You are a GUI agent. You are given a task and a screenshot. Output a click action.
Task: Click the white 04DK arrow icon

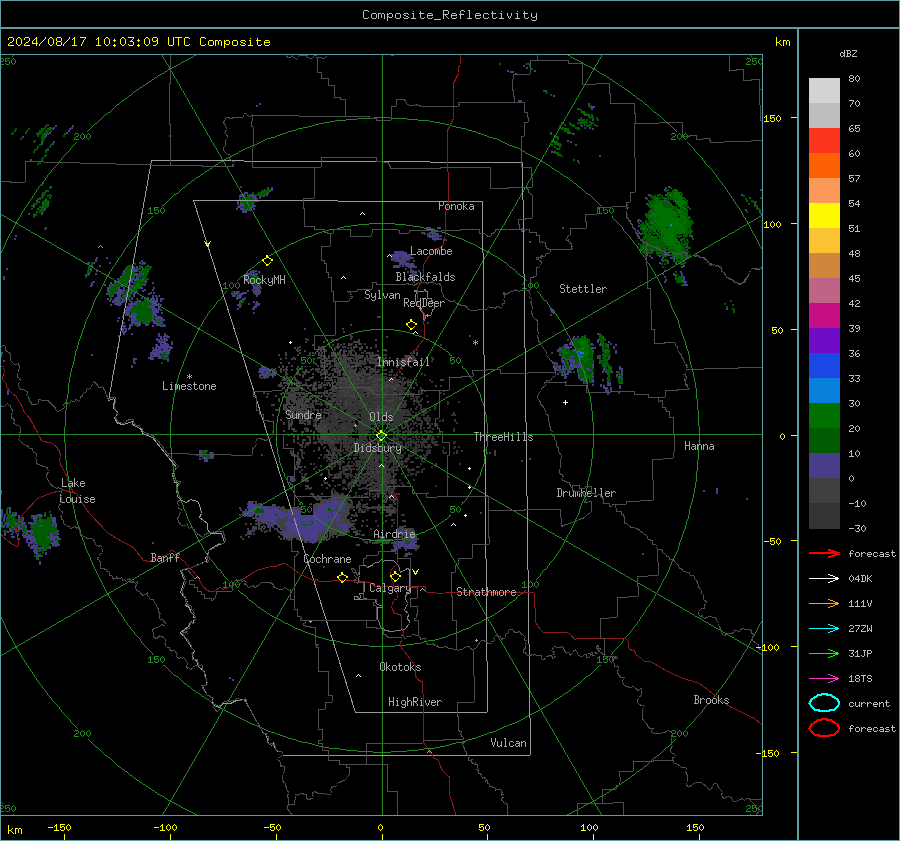tap(824, 579)
